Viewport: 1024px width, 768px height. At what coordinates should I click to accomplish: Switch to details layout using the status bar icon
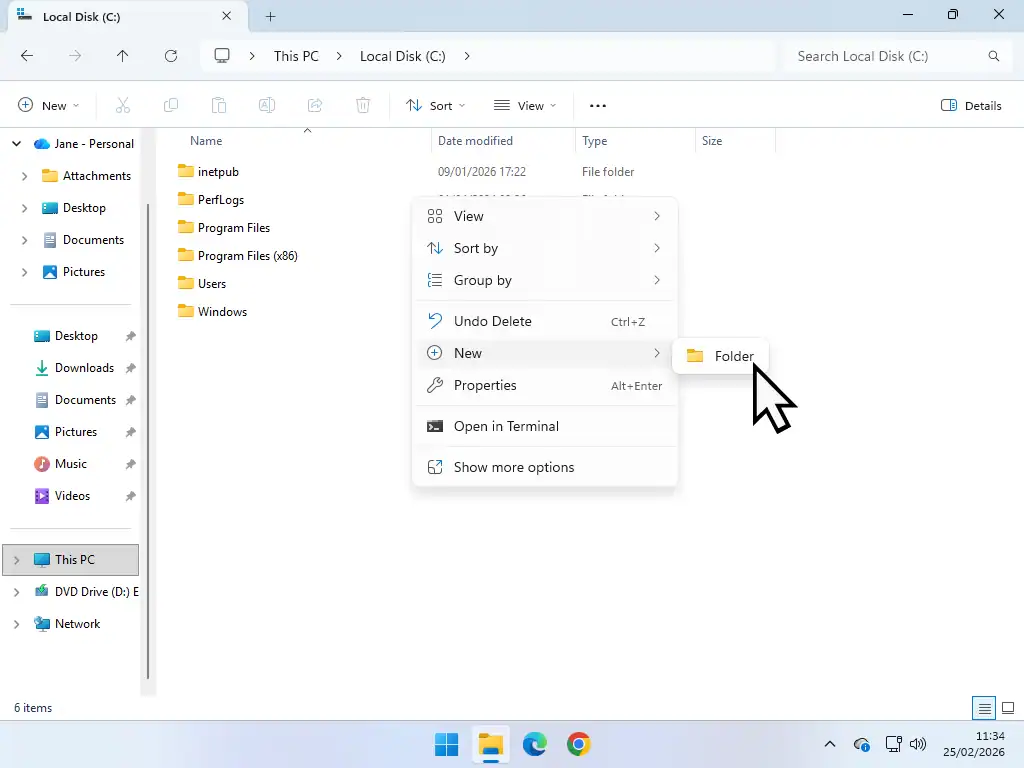[x=983, y=707]
